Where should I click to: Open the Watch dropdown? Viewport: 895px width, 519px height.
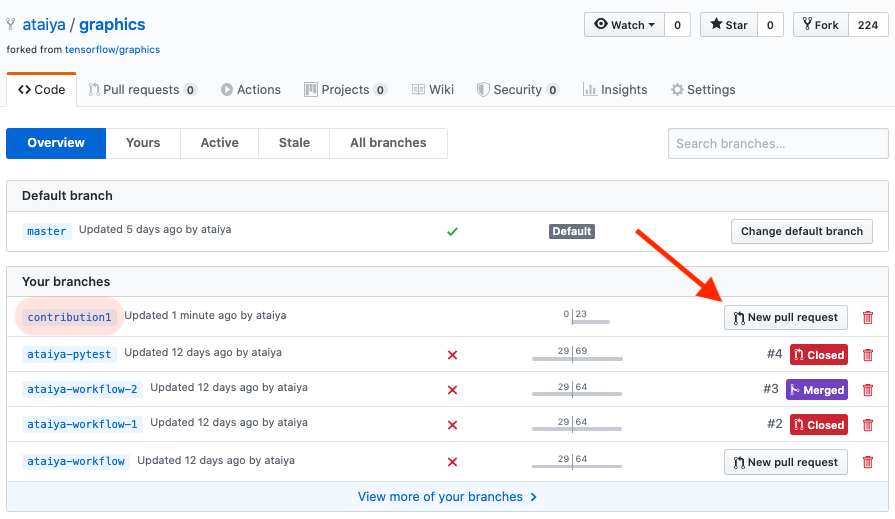[624, 25]
